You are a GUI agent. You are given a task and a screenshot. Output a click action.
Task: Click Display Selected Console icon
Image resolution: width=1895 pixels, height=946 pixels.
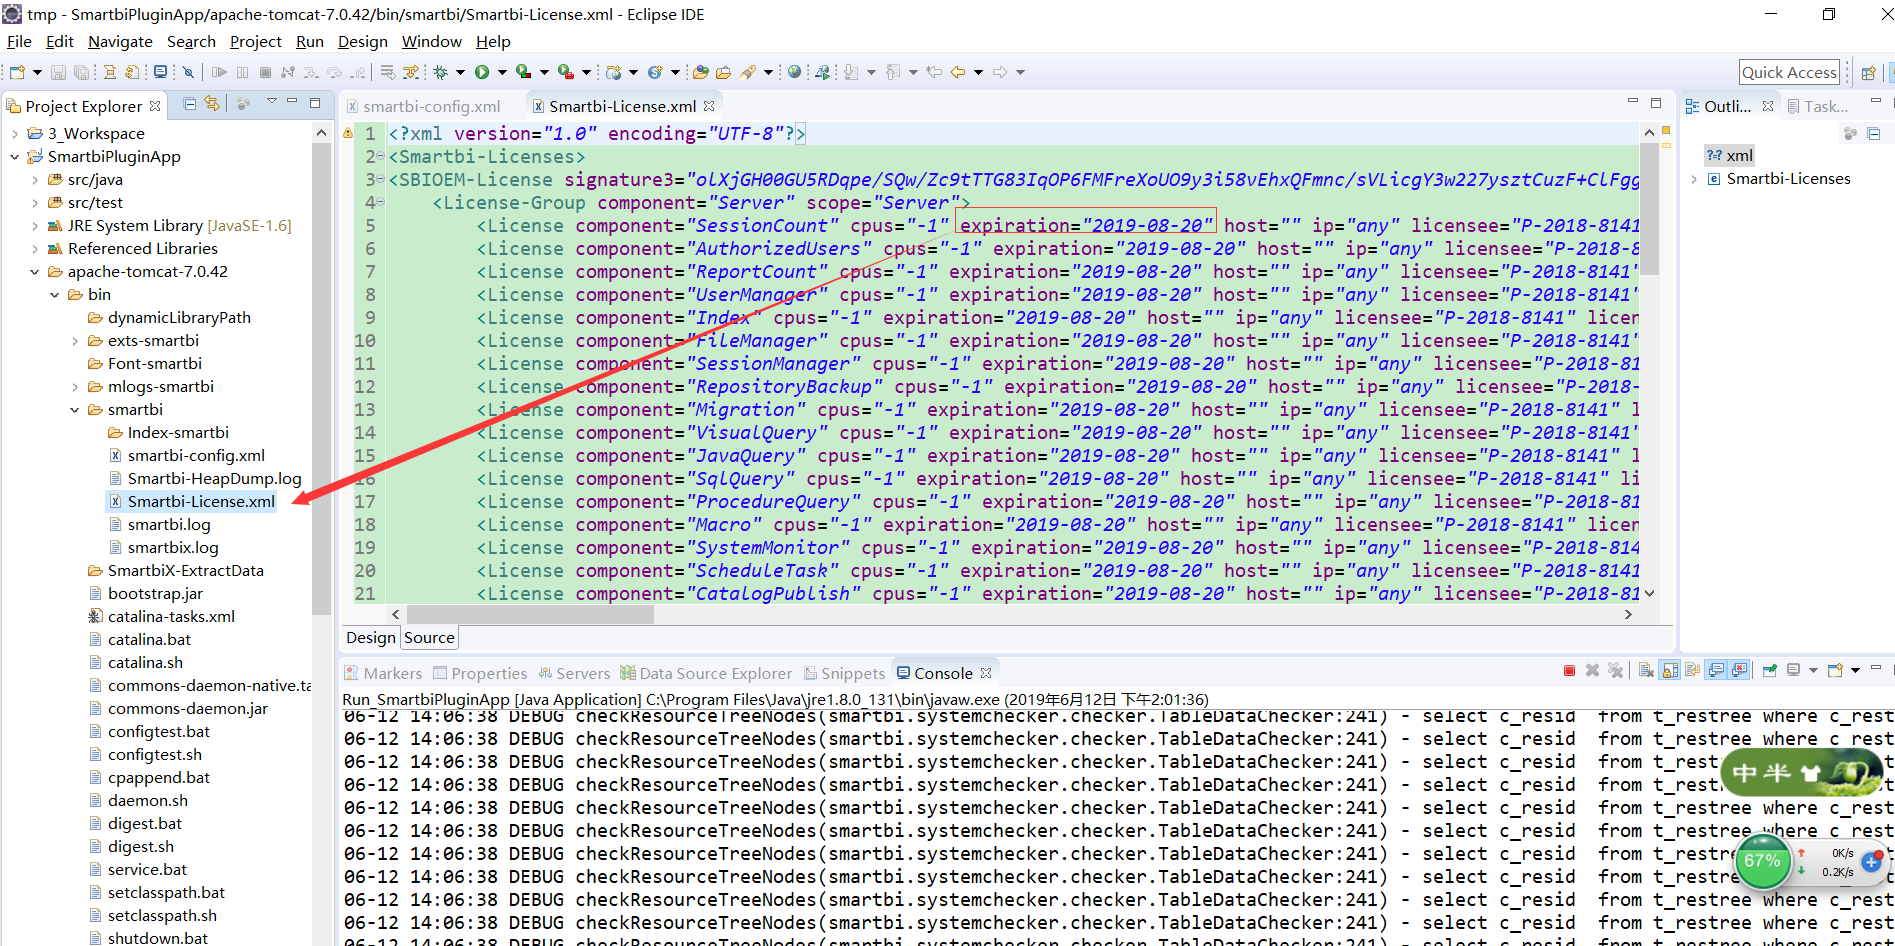click(x=1794, y=670)
